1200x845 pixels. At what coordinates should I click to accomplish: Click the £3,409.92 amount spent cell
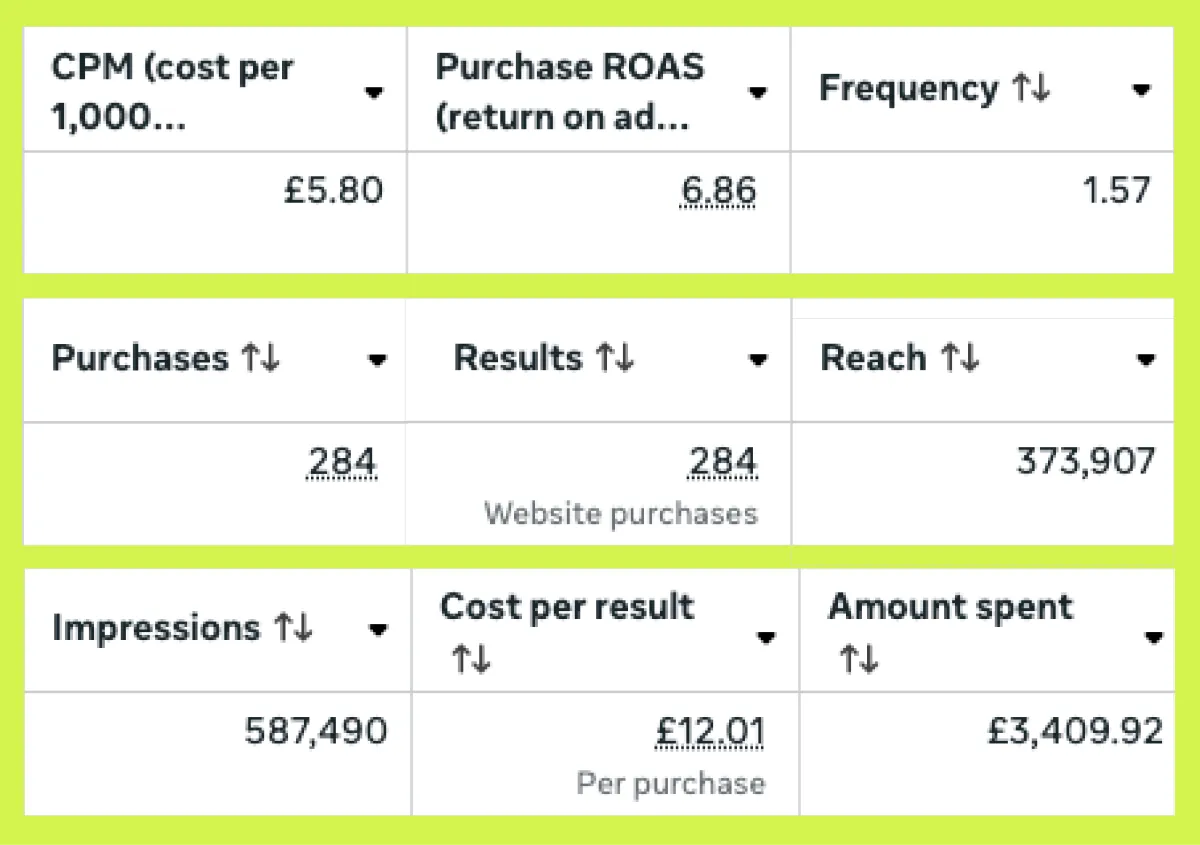click(1075, 732)
